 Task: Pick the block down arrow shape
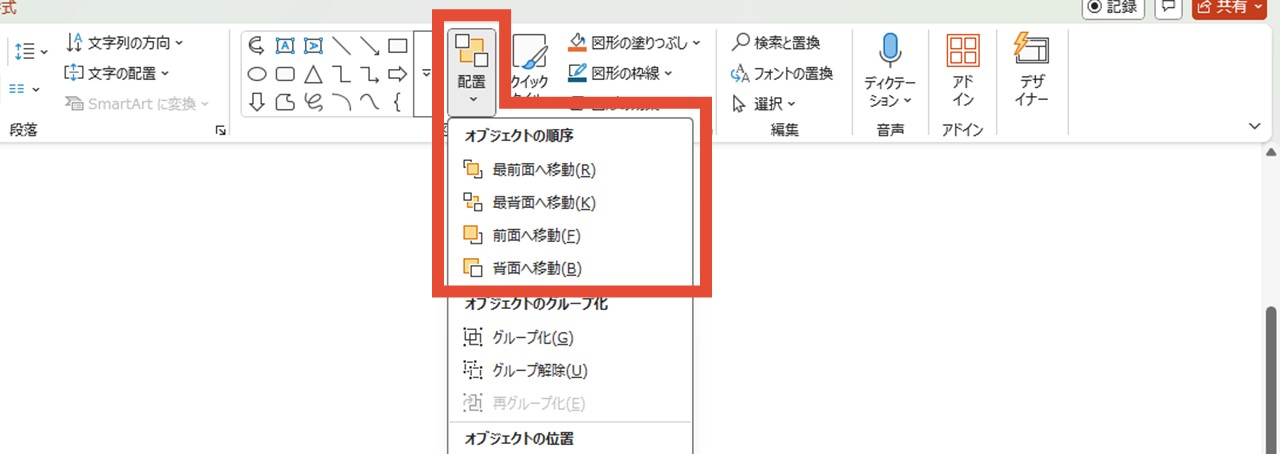tap(257, 101)
